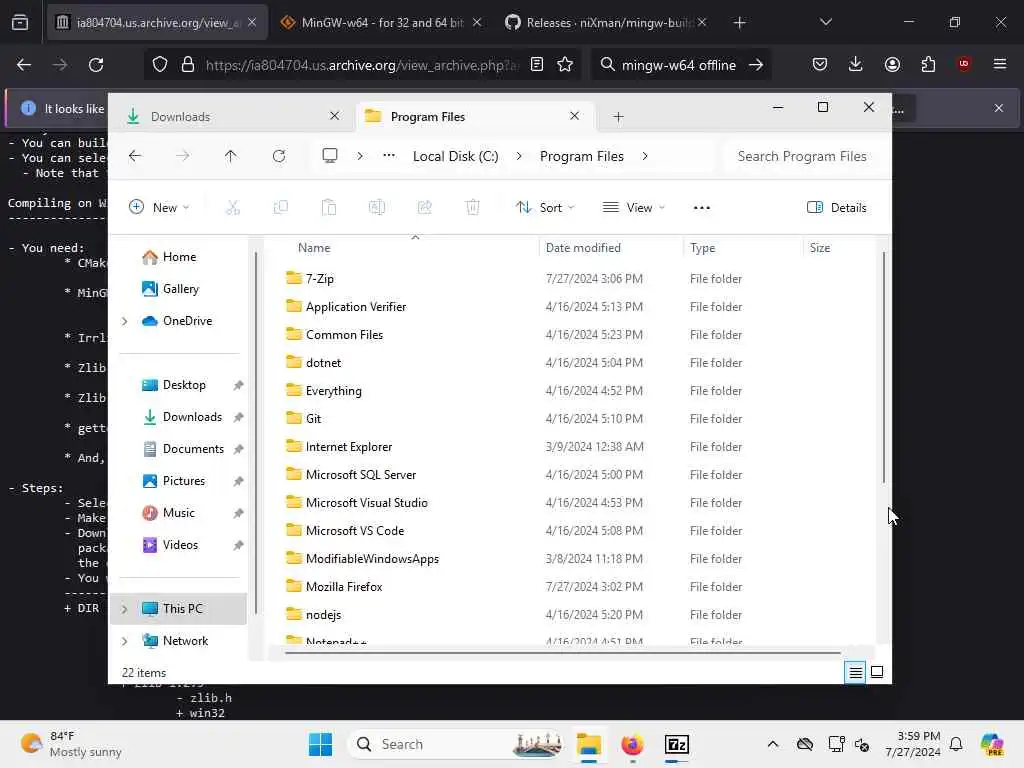Open the Firefox tab list icon at far left

[20, 22]
